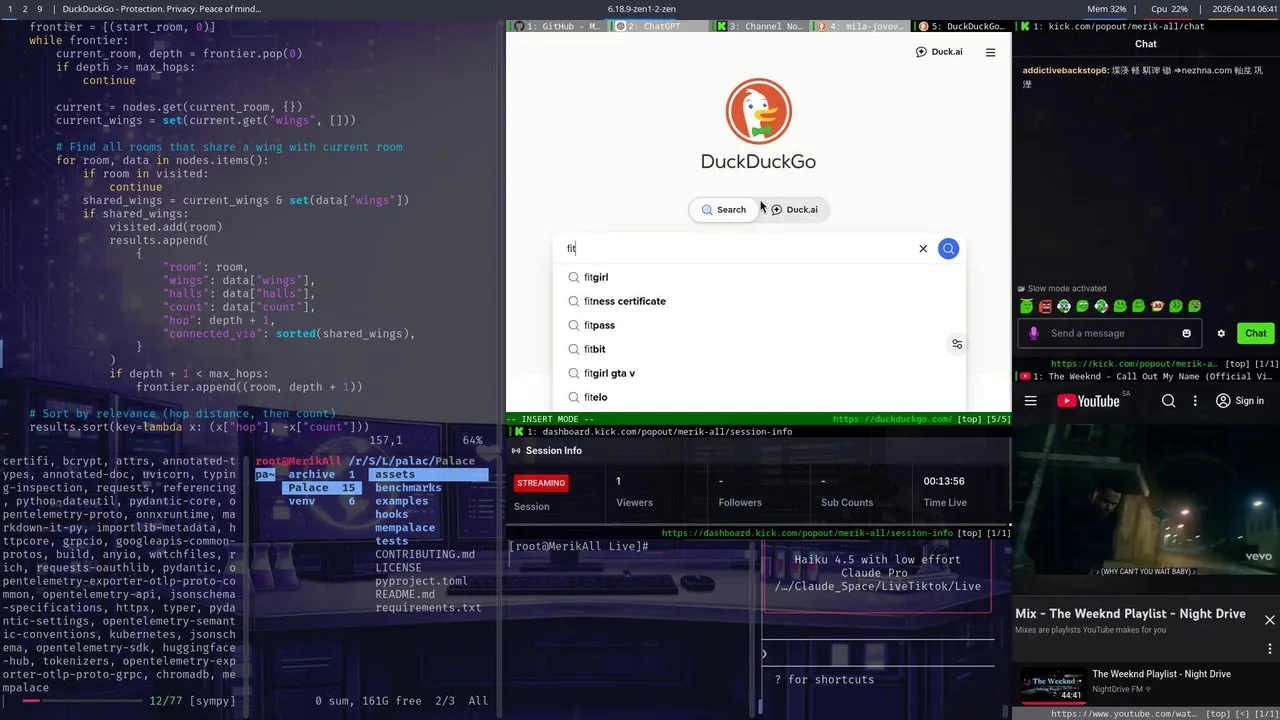Image resolution: width=1280 pixels, height=720 pixels.
Task: Pick the red angry-face Kick emote
Action: [x=1045, y=306]
